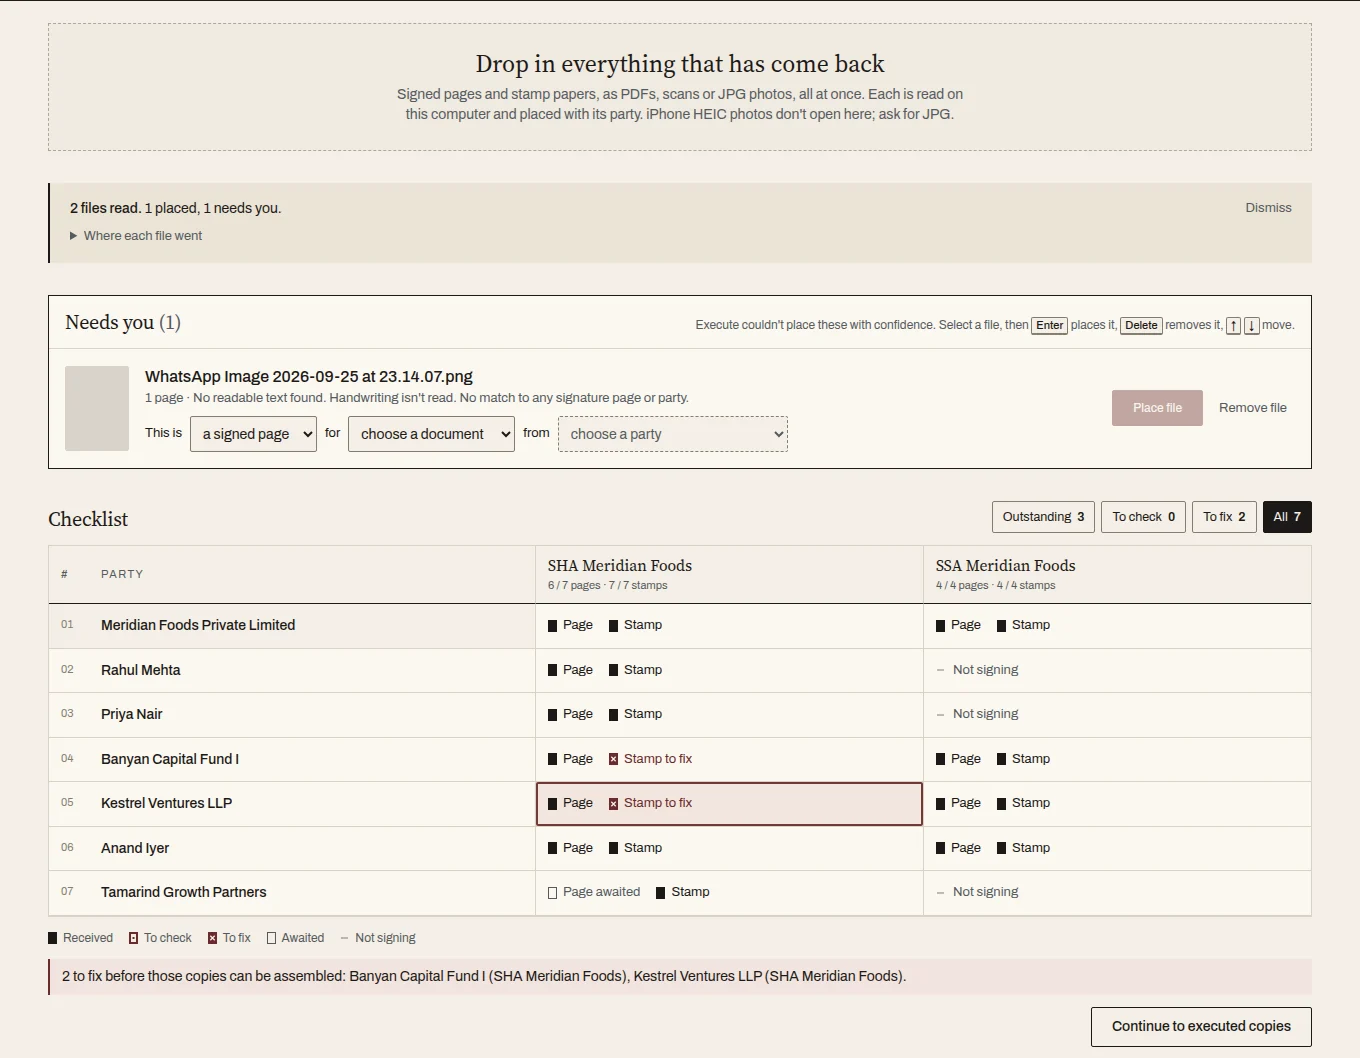Filter checklist by To fix 2
The image size is (1360, 1058).
(1224, 517)
